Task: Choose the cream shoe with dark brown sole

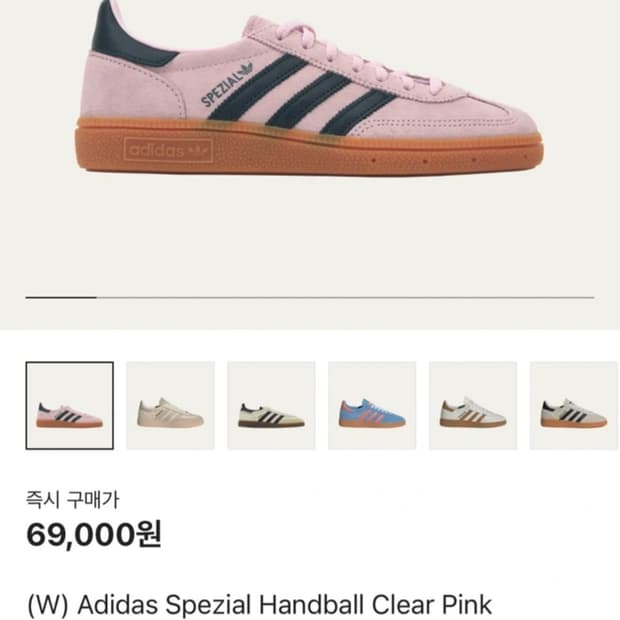Action: [x=271, y=405]
